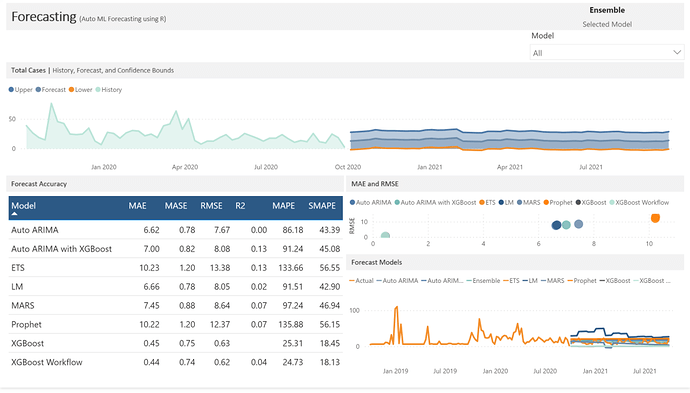Click the MAE and RMSE section title
690x393 pixels.
coord(374,184)
